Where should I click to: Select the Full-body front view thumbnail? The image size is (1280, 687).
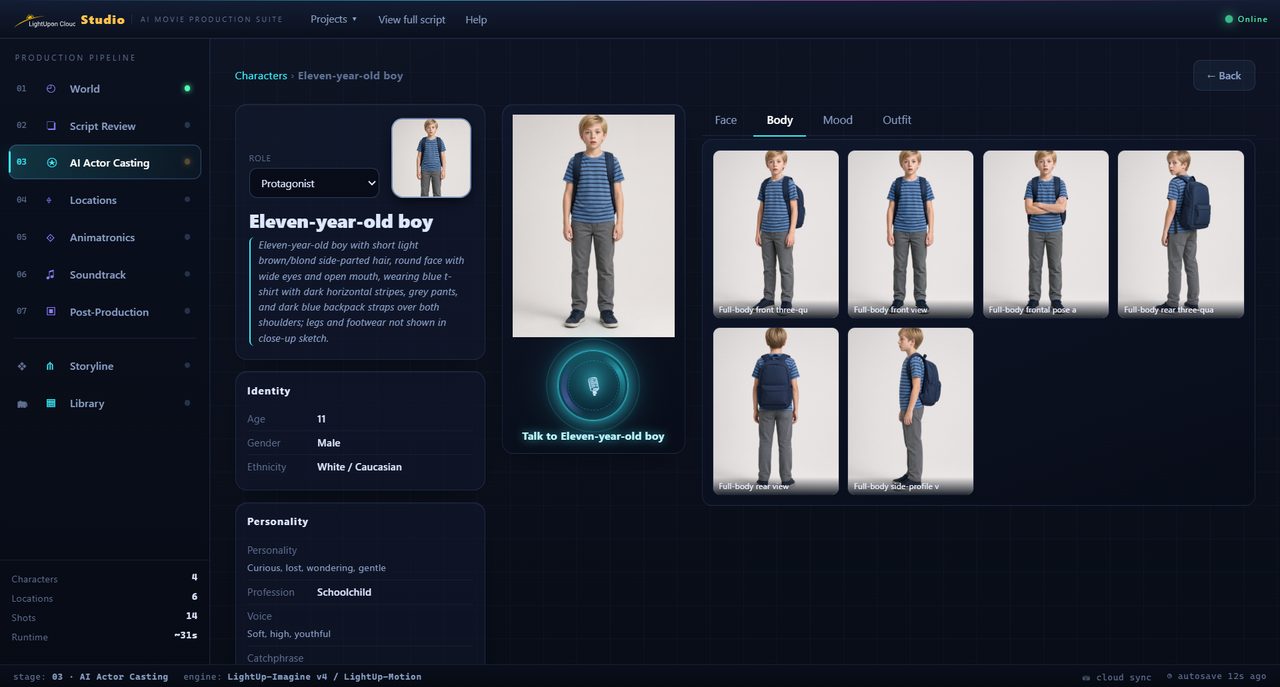(x=911, y=234)
